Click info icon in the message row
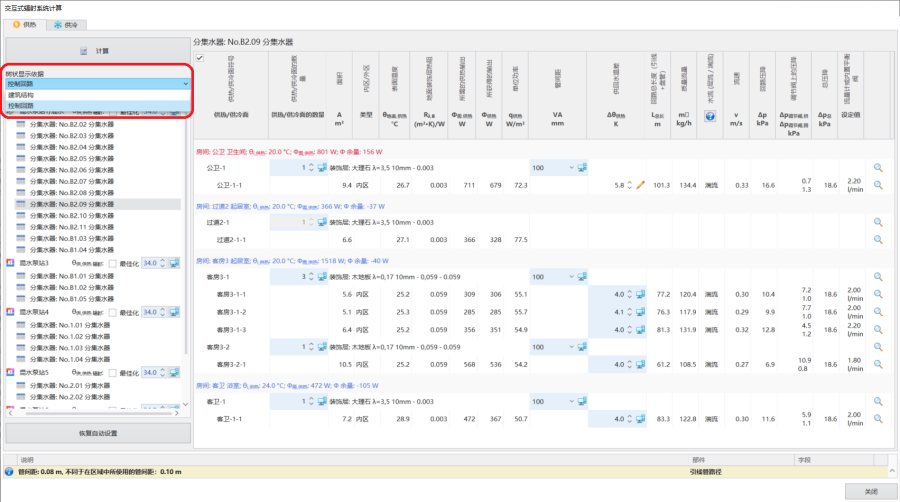 [x=9, y=472]
